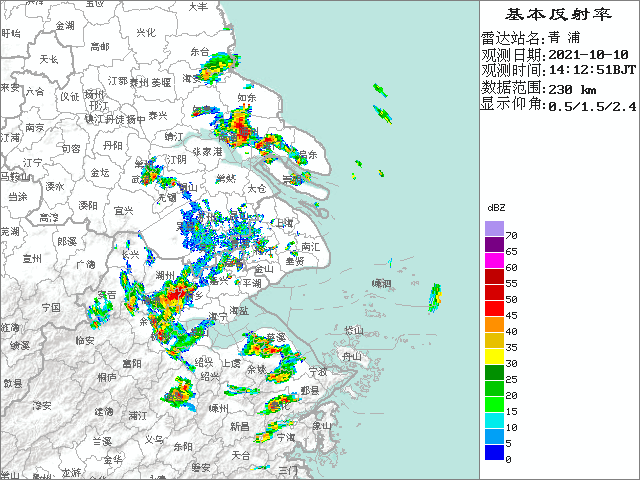
Task: Click the 基本反射率 title text
Action: tap(558, 15)
